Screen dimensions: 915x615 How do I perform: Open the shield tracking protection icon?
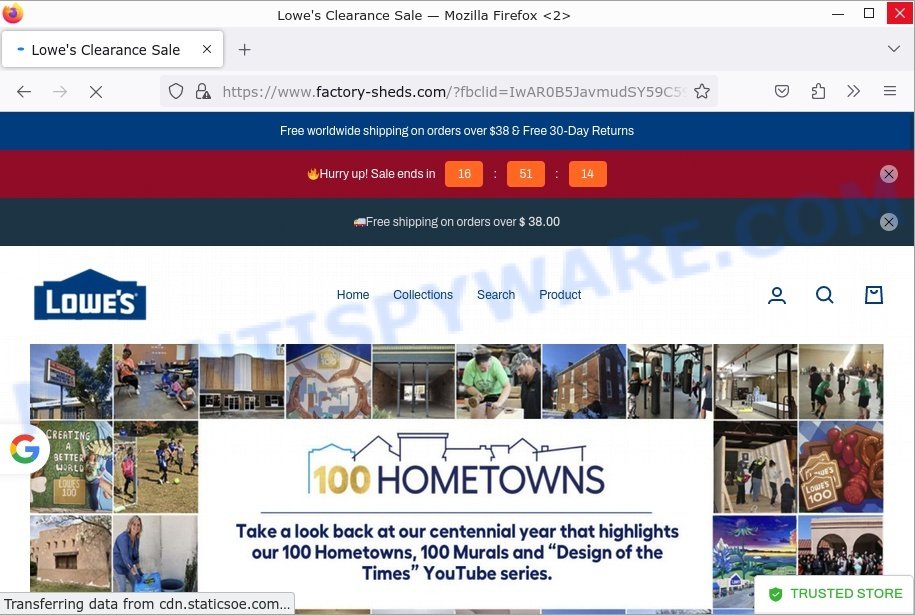[x=176, y=91]
